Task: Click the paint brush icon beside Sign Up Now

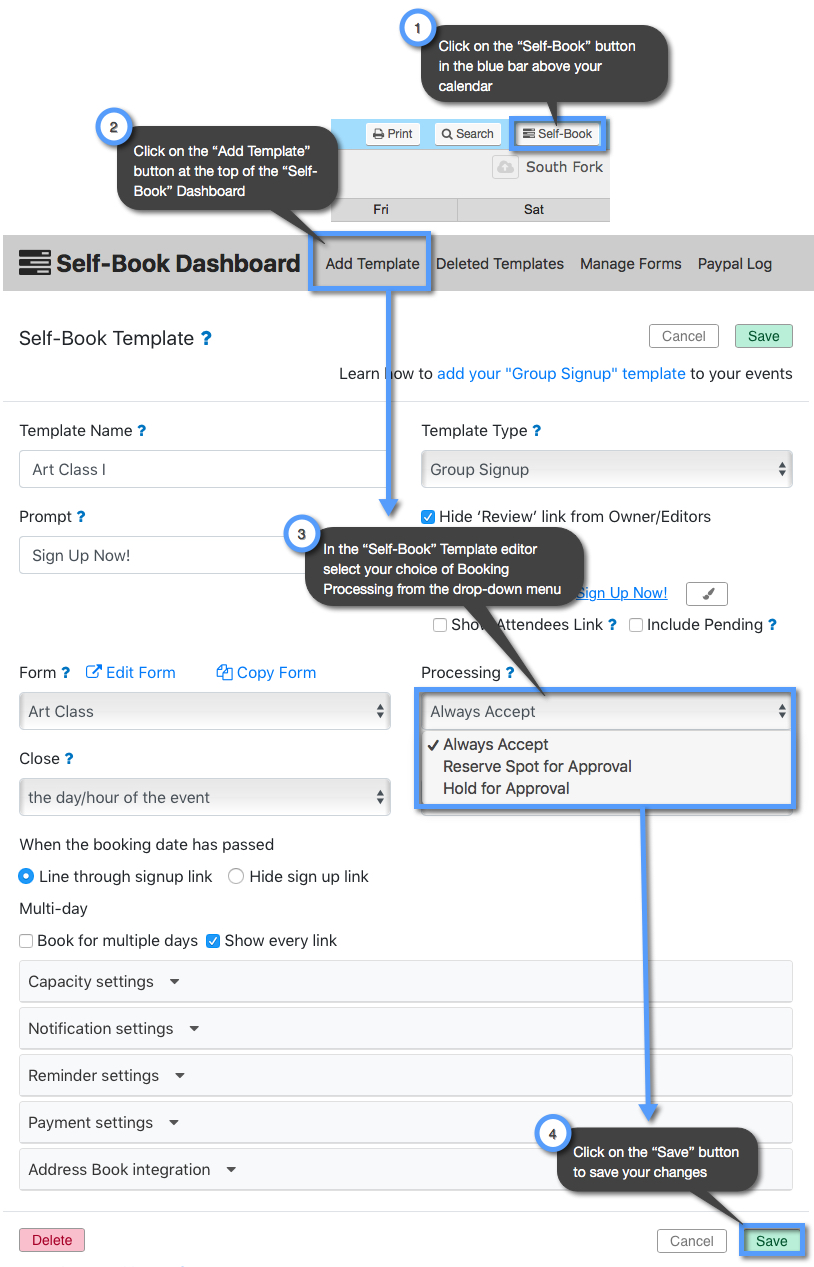Action: pos(706,593)
